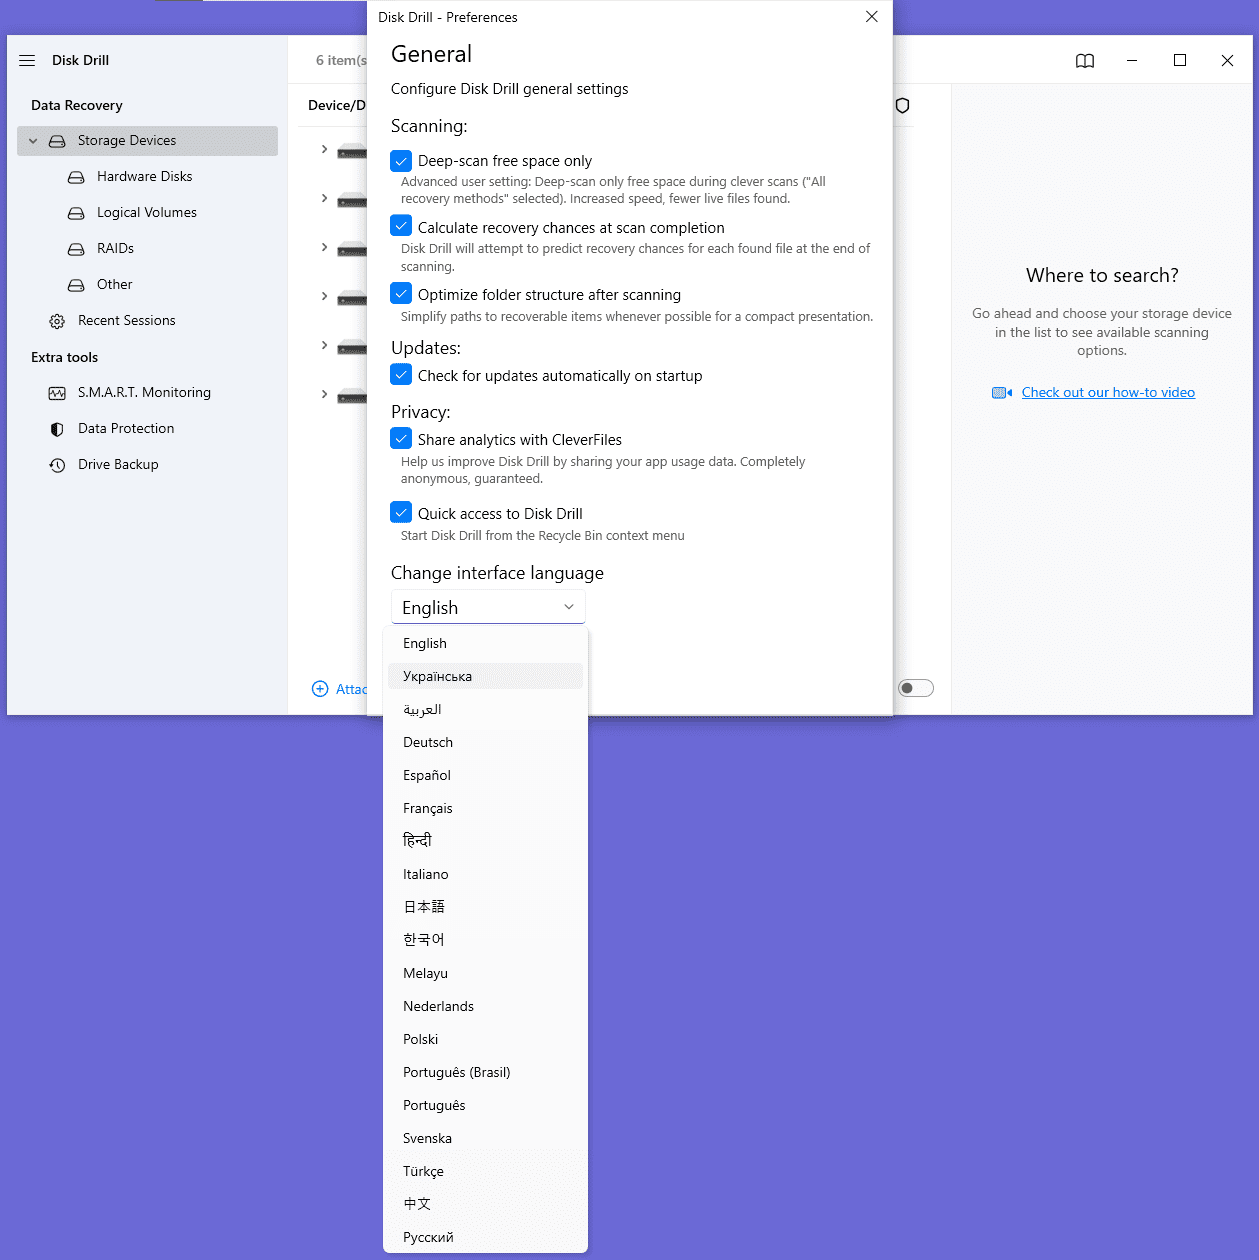Select Svenska in language list
This screenshot has height=1260, width=1259.
tap(485, 1138)
